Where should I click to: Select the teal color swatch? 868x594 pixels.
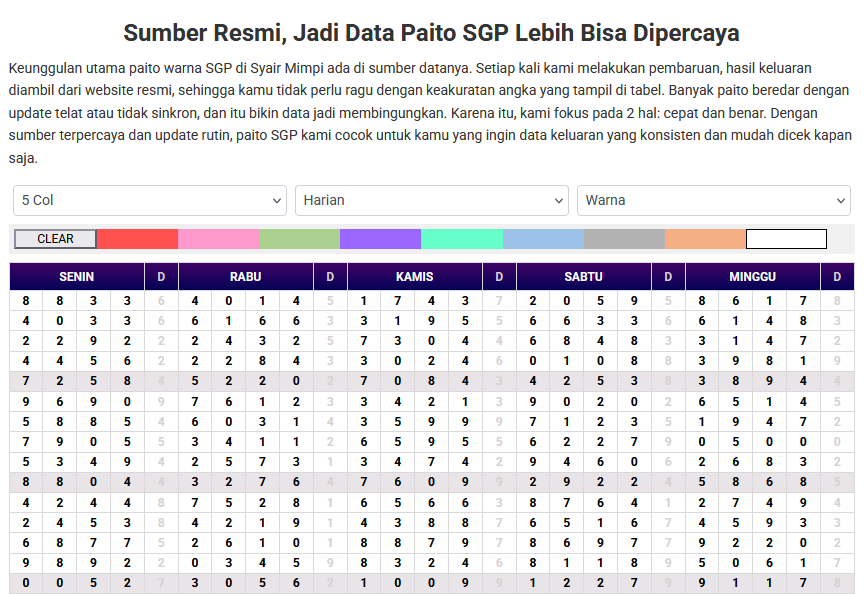pos(460,239)
